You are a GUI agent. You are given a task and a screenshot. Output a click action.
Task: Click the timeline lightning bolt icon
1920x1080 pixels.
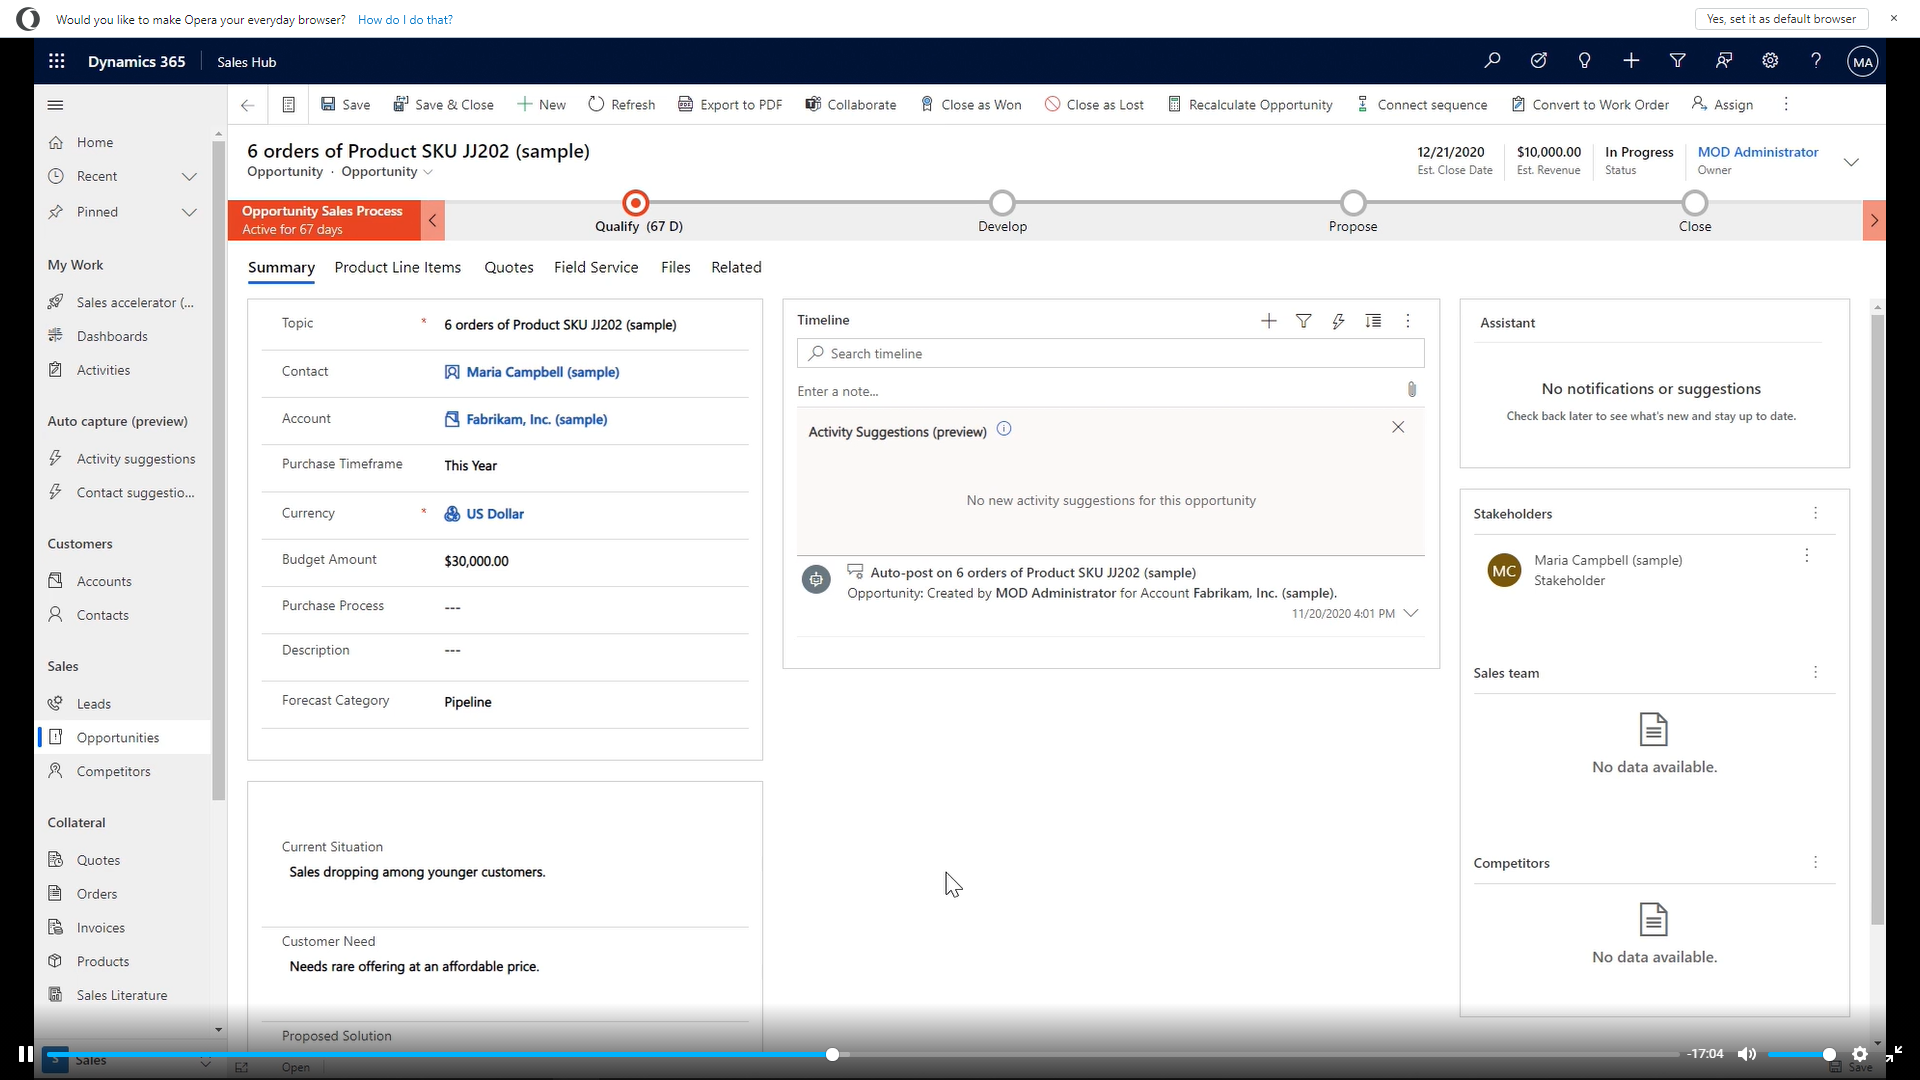pyautogui.click(x=1338, y=321)
